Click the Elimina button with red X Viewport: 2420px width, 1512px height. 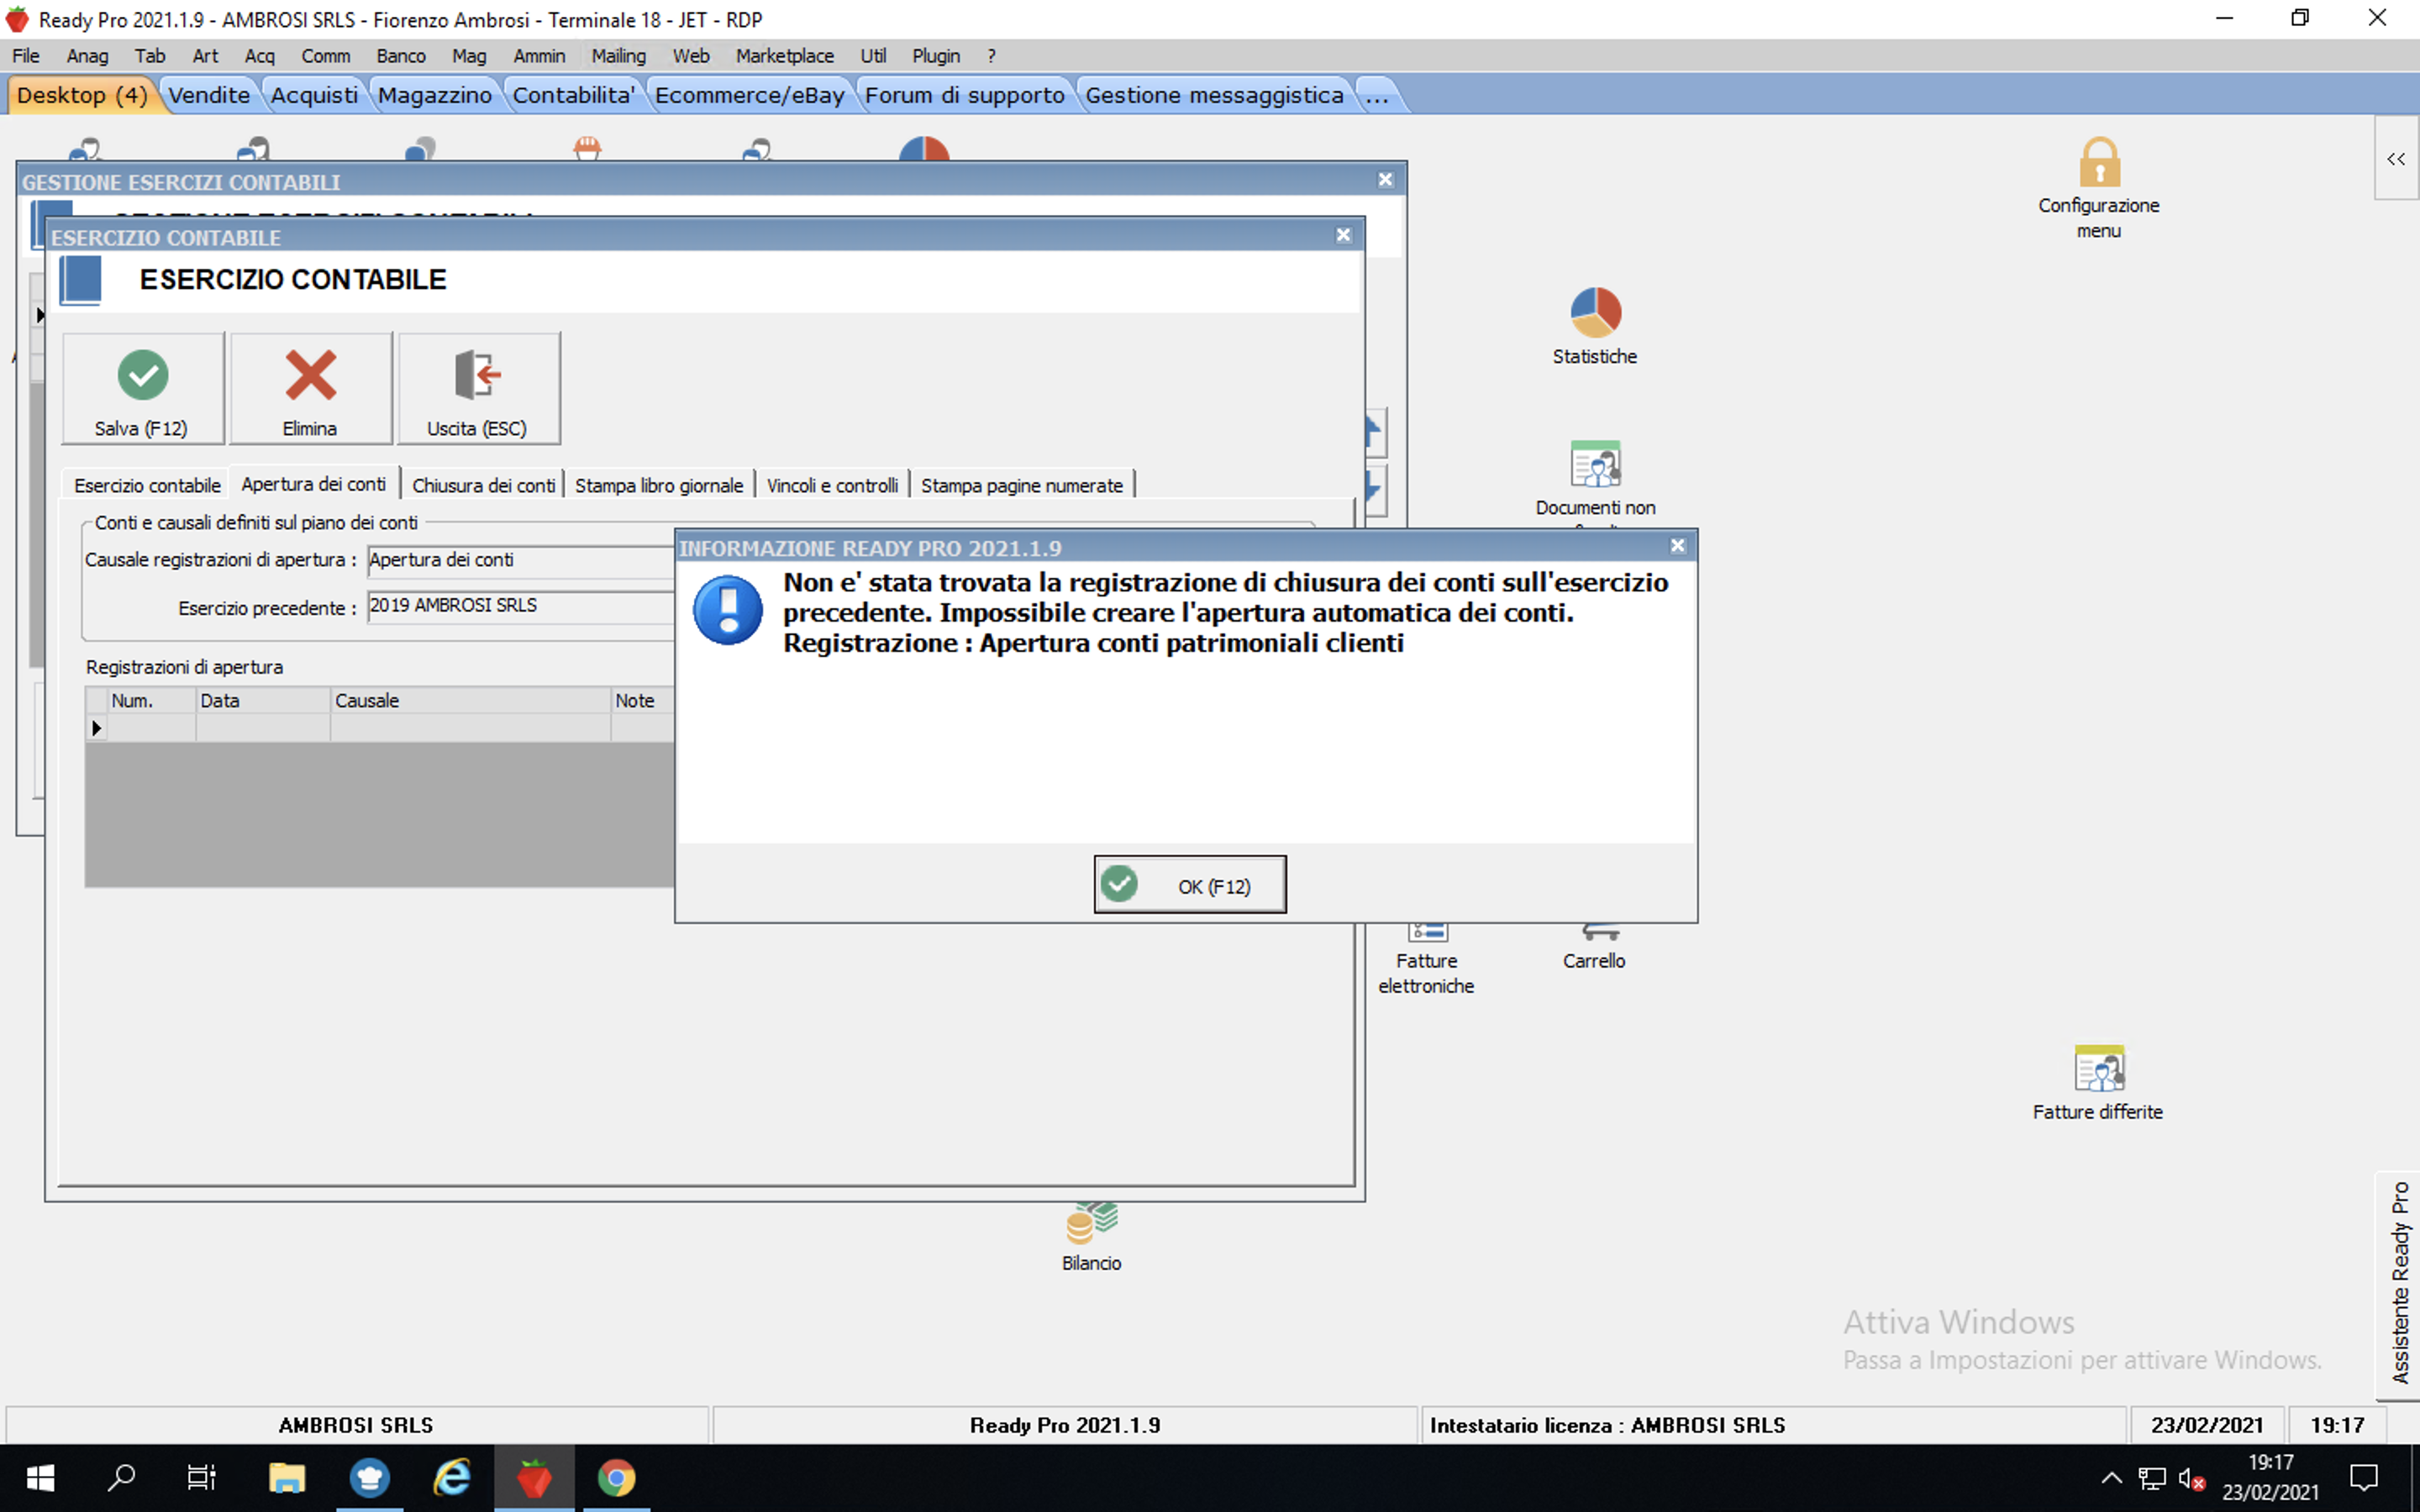point(310,388)
